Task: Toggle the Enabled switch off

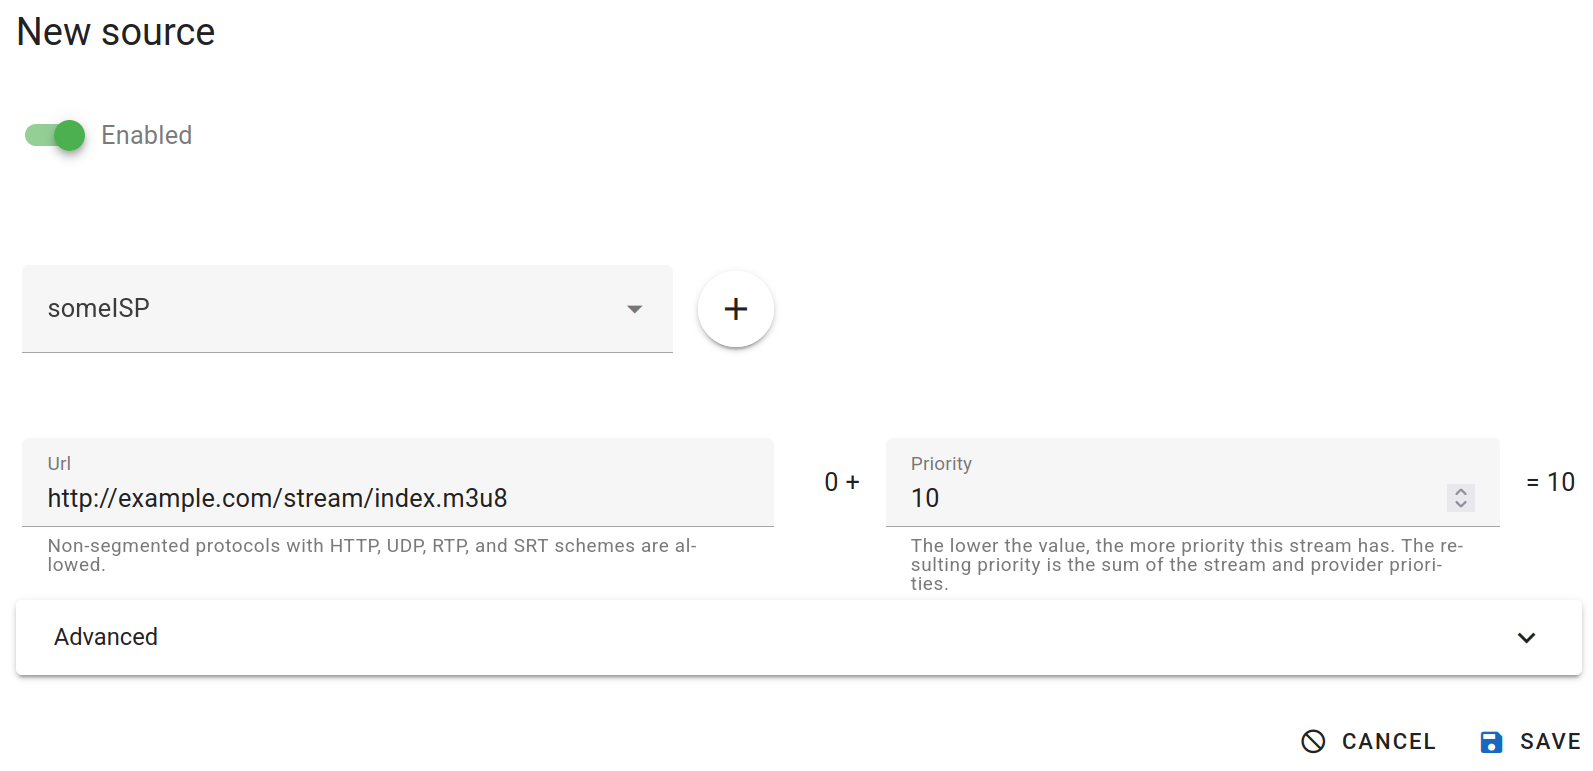Action: [55, 135]
